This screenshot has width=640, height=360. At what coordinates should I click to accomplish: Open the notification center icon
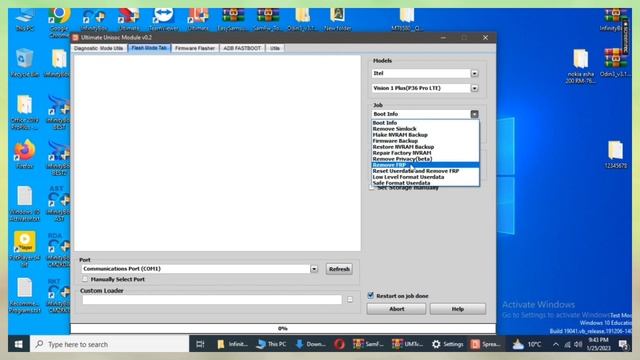click(x=623, y=344)
